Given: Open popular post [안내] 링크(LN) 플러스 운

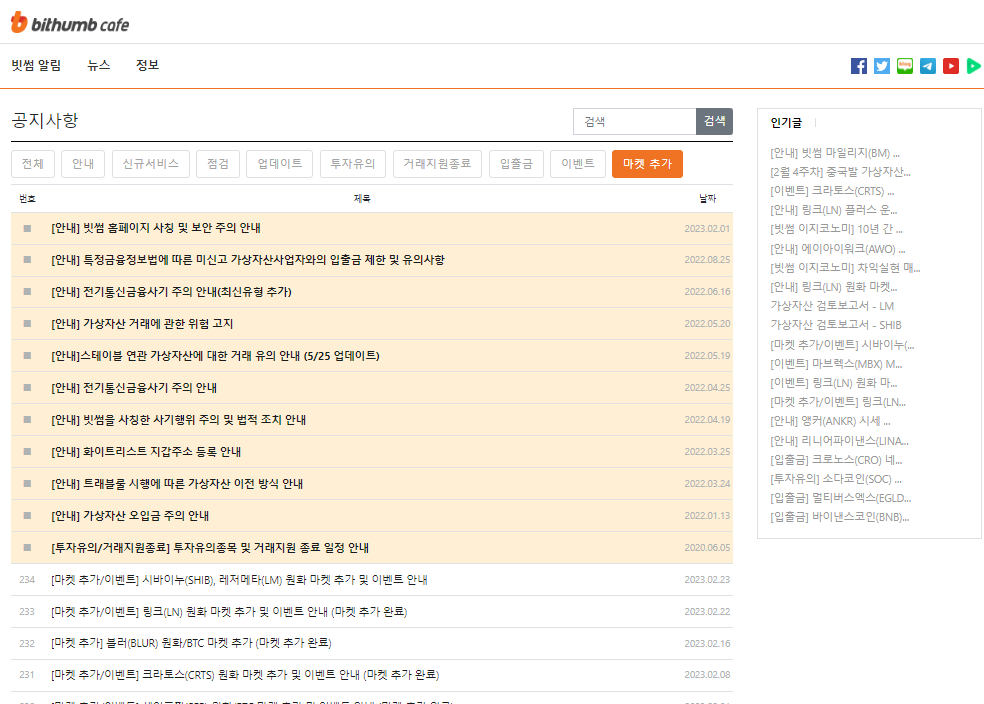Looking at the screenshot, I should pos(833,210).
